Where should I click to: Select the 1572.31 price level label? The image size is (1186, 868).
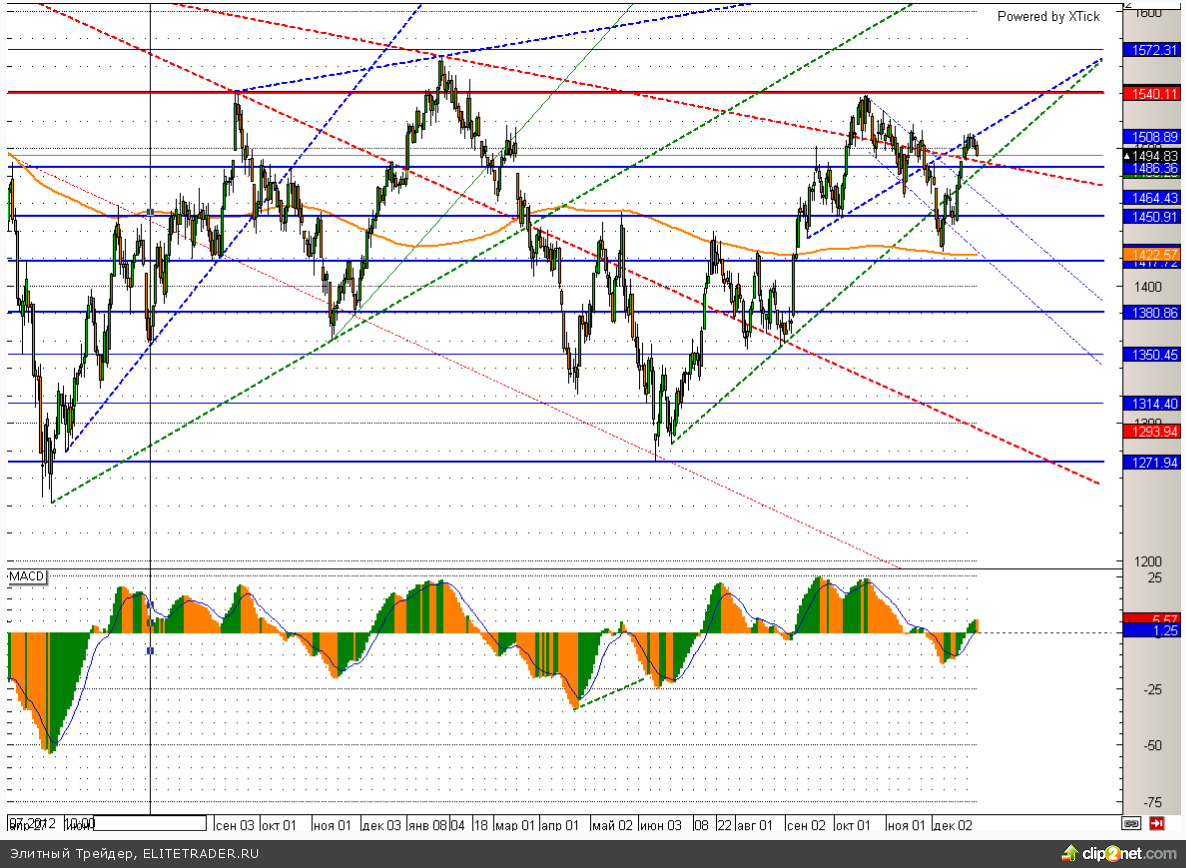coord(1151,50)
